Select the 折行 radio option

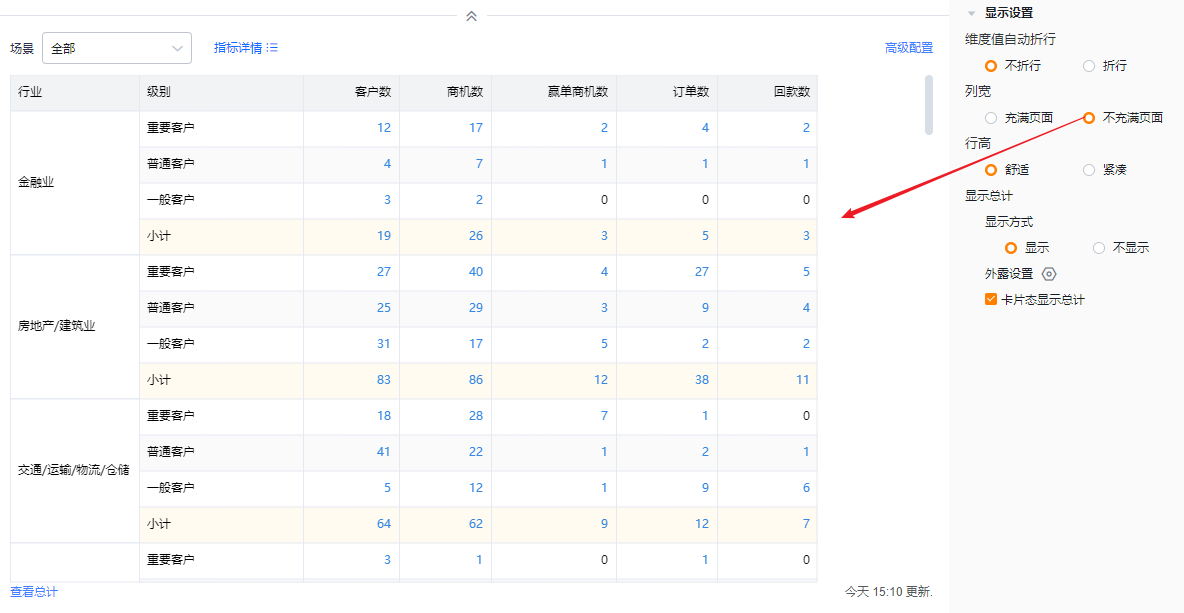click(1089, 66)
